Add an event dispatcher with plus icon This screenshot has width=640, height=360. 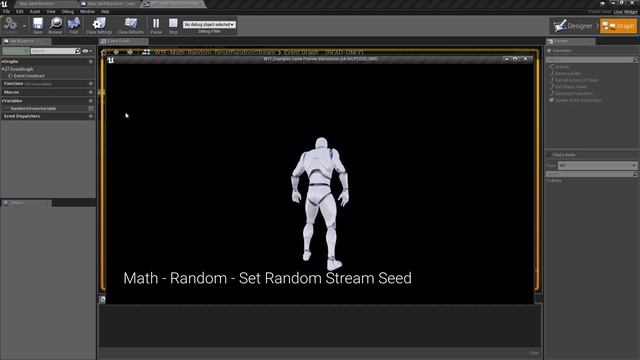pos(91,116)
